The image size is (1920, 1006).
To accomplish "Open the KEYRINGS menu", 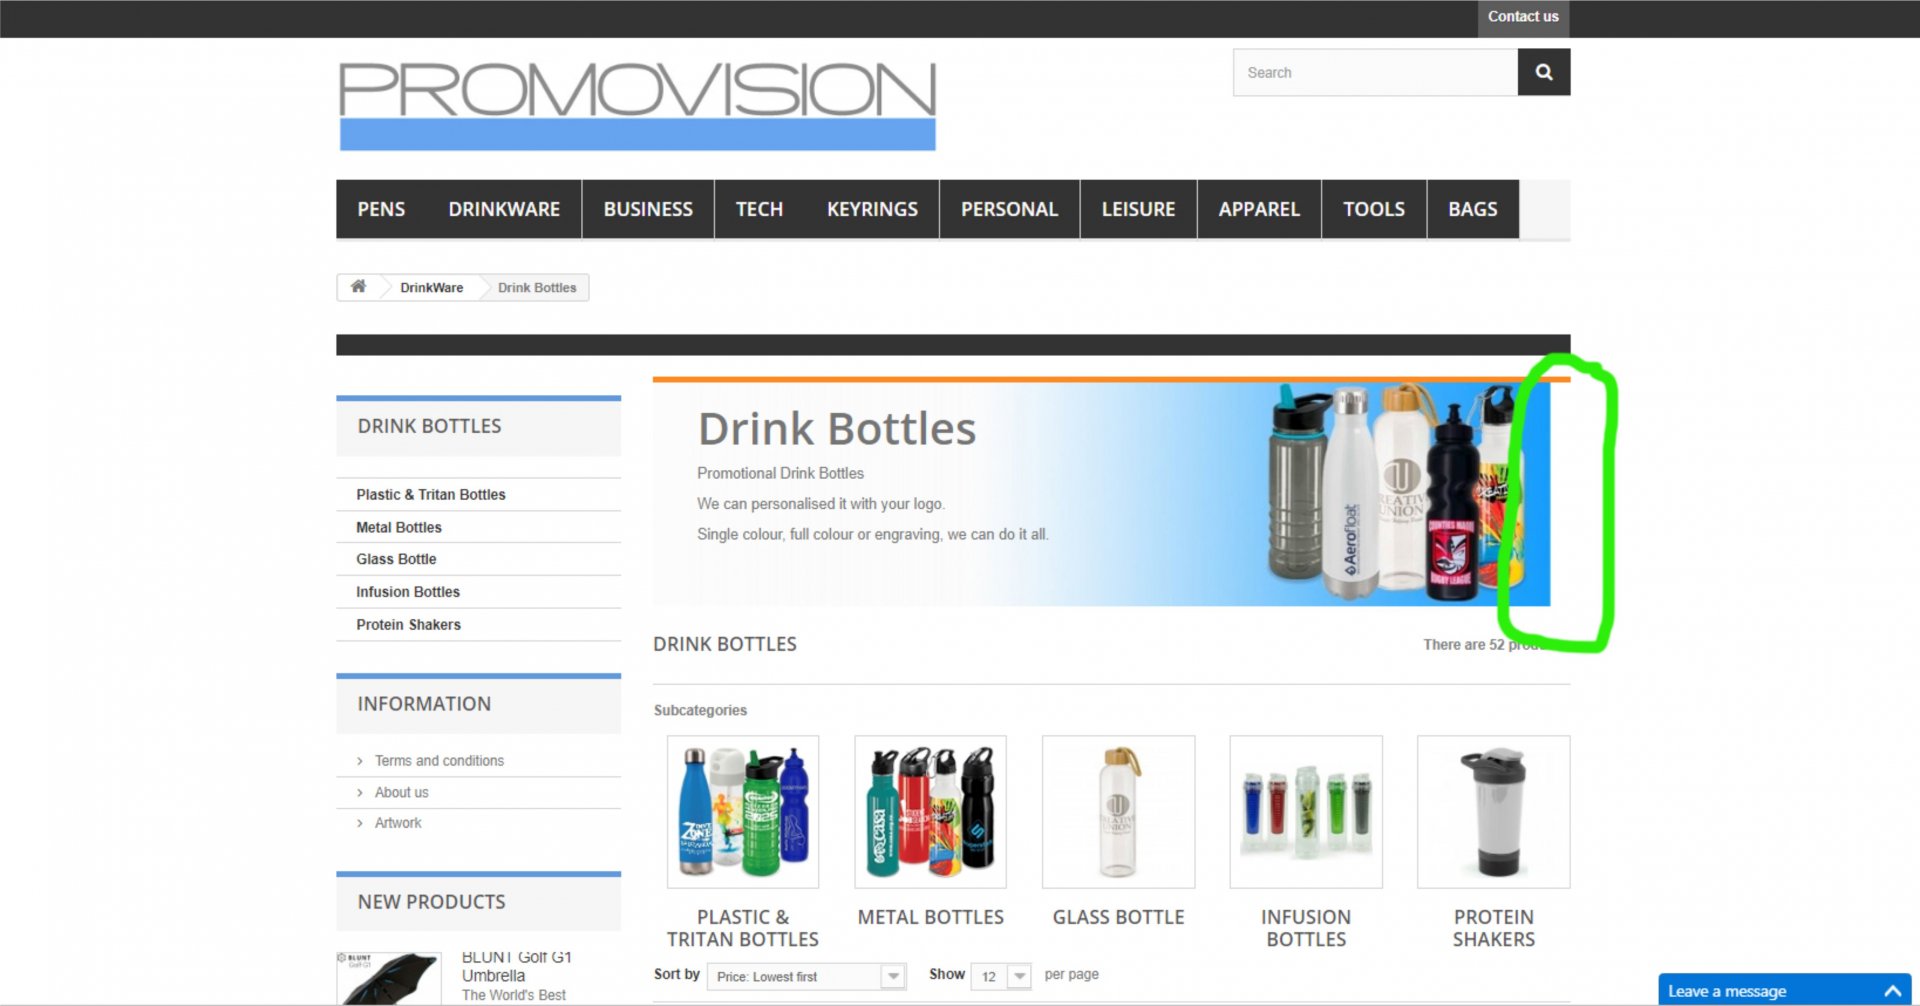I will click(x=872, y=209).
